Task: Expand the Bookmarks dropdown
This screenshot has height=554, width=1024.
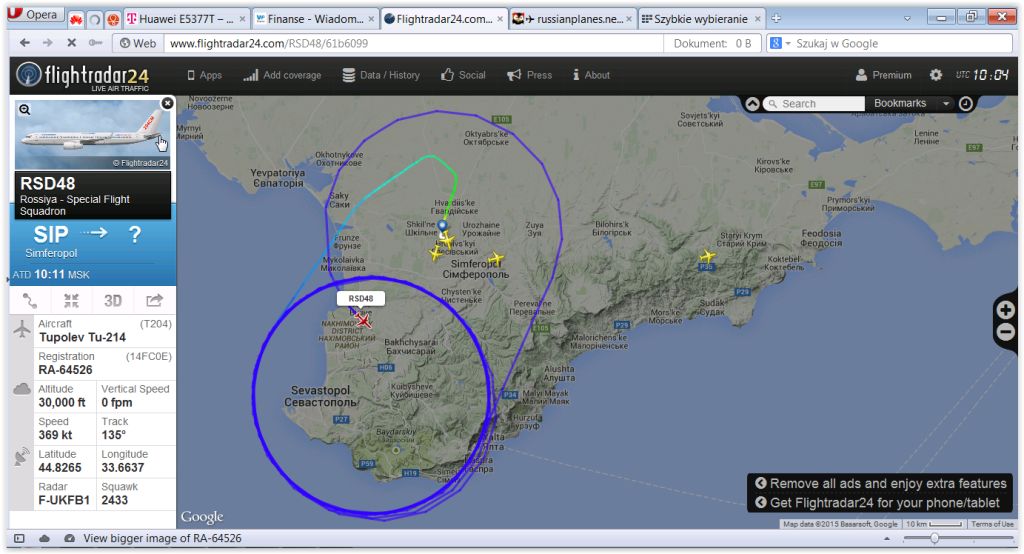Action: [x=911, y=103]
